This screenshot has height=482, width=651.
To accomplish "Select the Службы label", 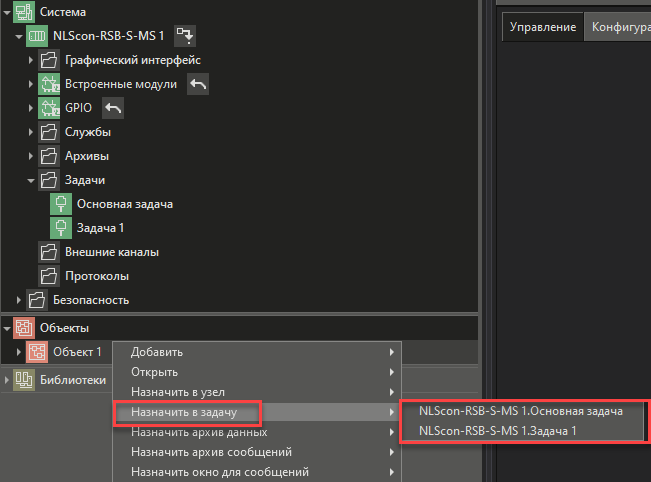I will [x=88, y=132].
